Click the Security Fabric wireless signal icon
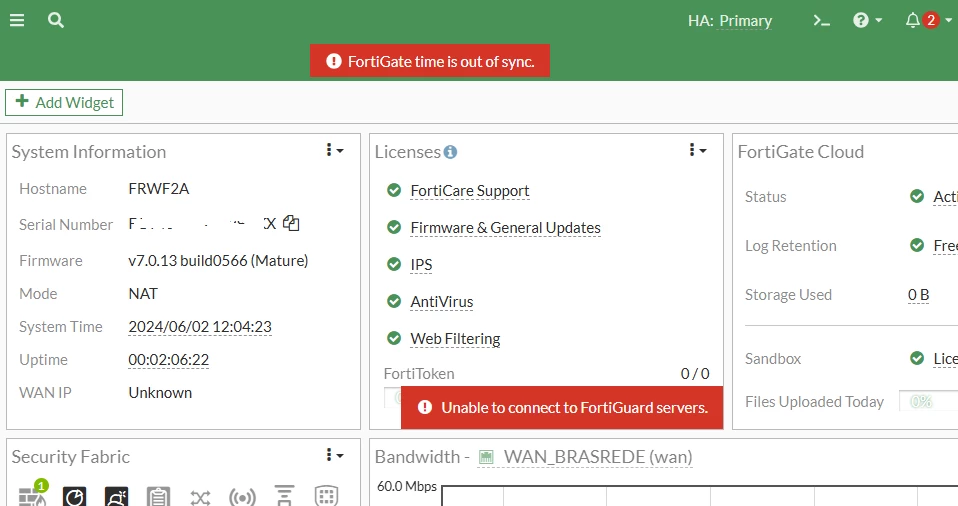Image resolution: width=958 pixels, height=506 pixels. coord(242,497)
